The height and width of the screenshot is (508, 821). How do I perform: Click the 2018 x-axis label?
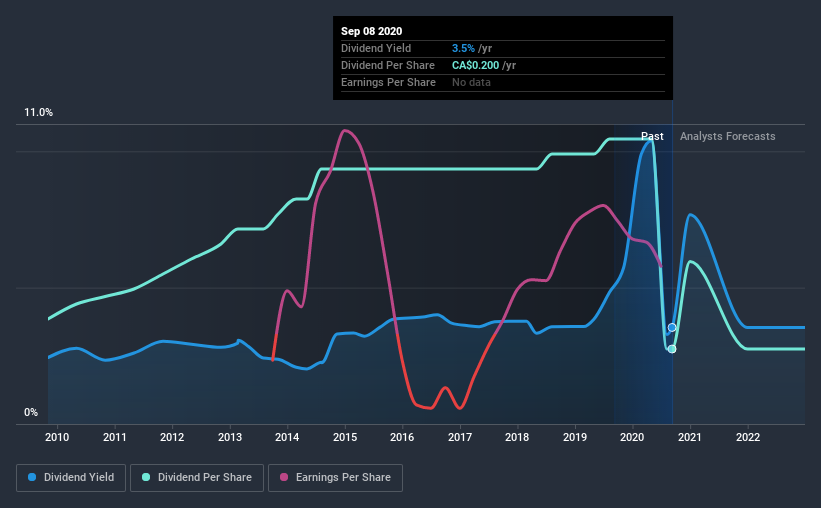click(517, 437)
